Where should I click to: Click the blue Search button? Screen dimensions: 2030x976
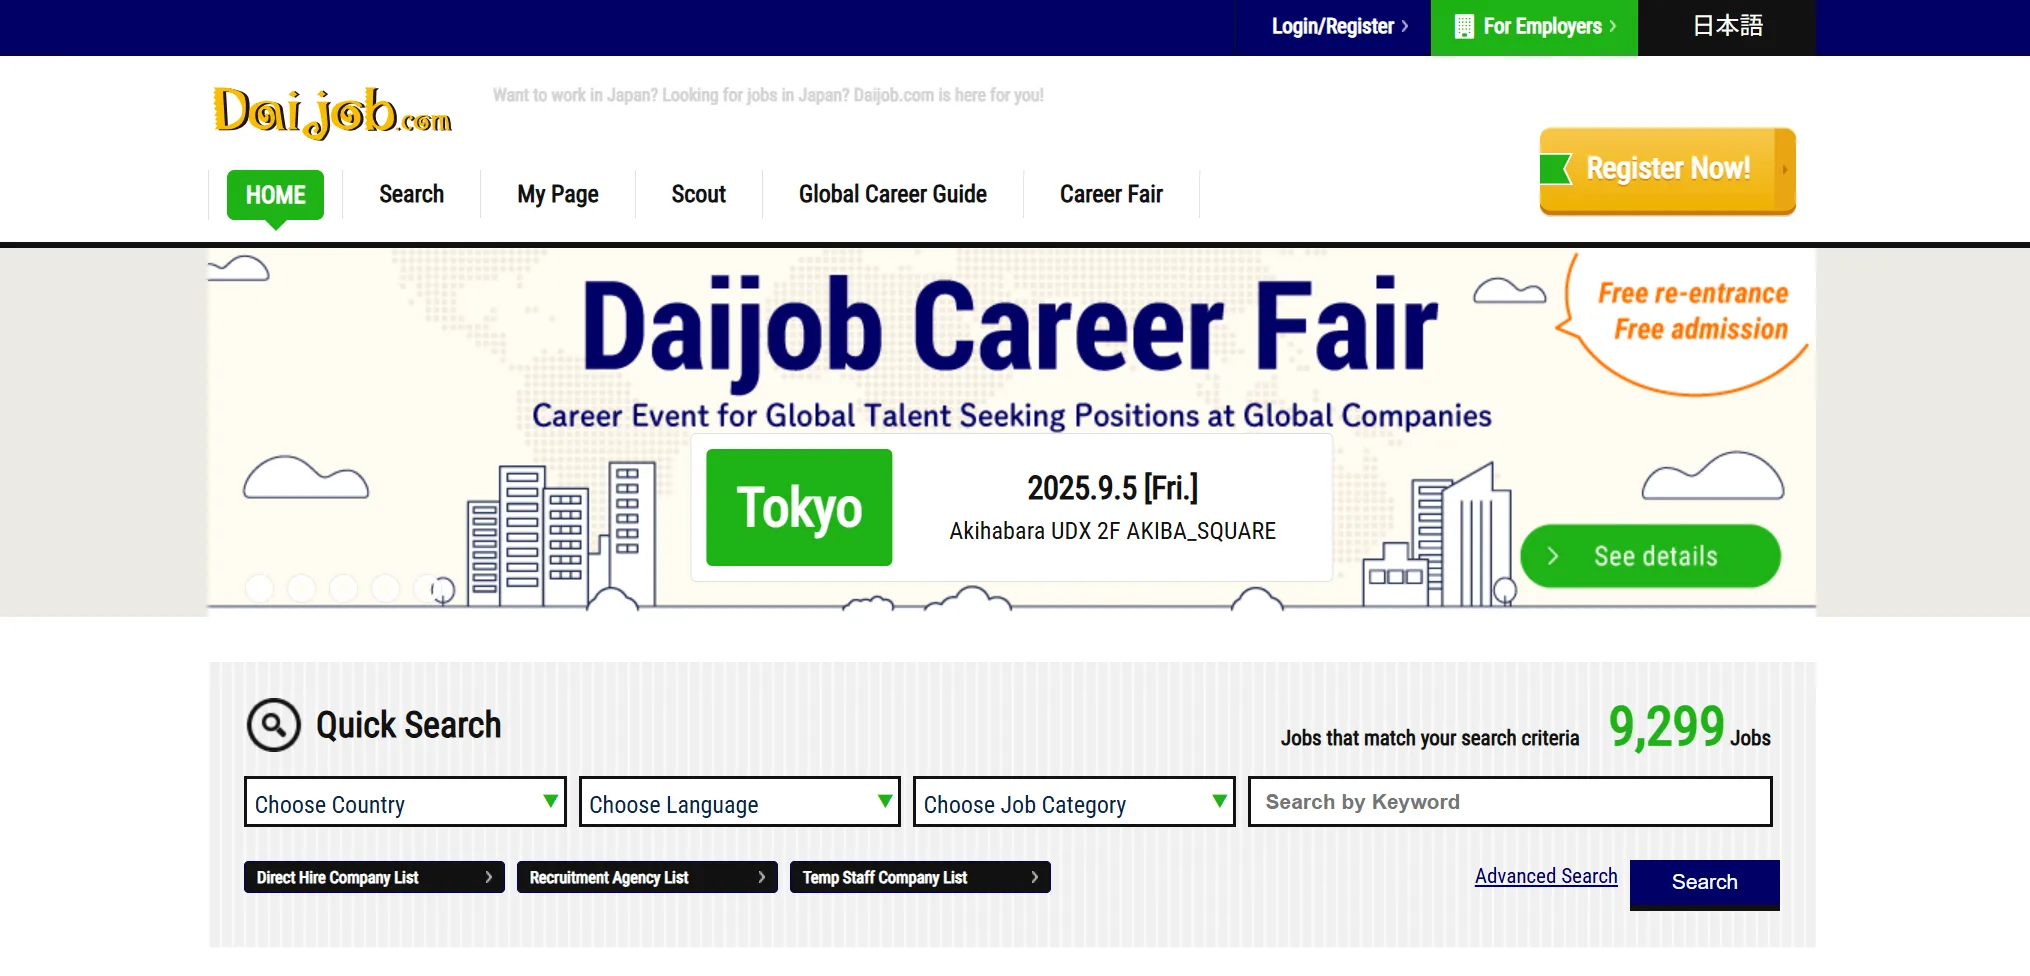coord(1705,884)
